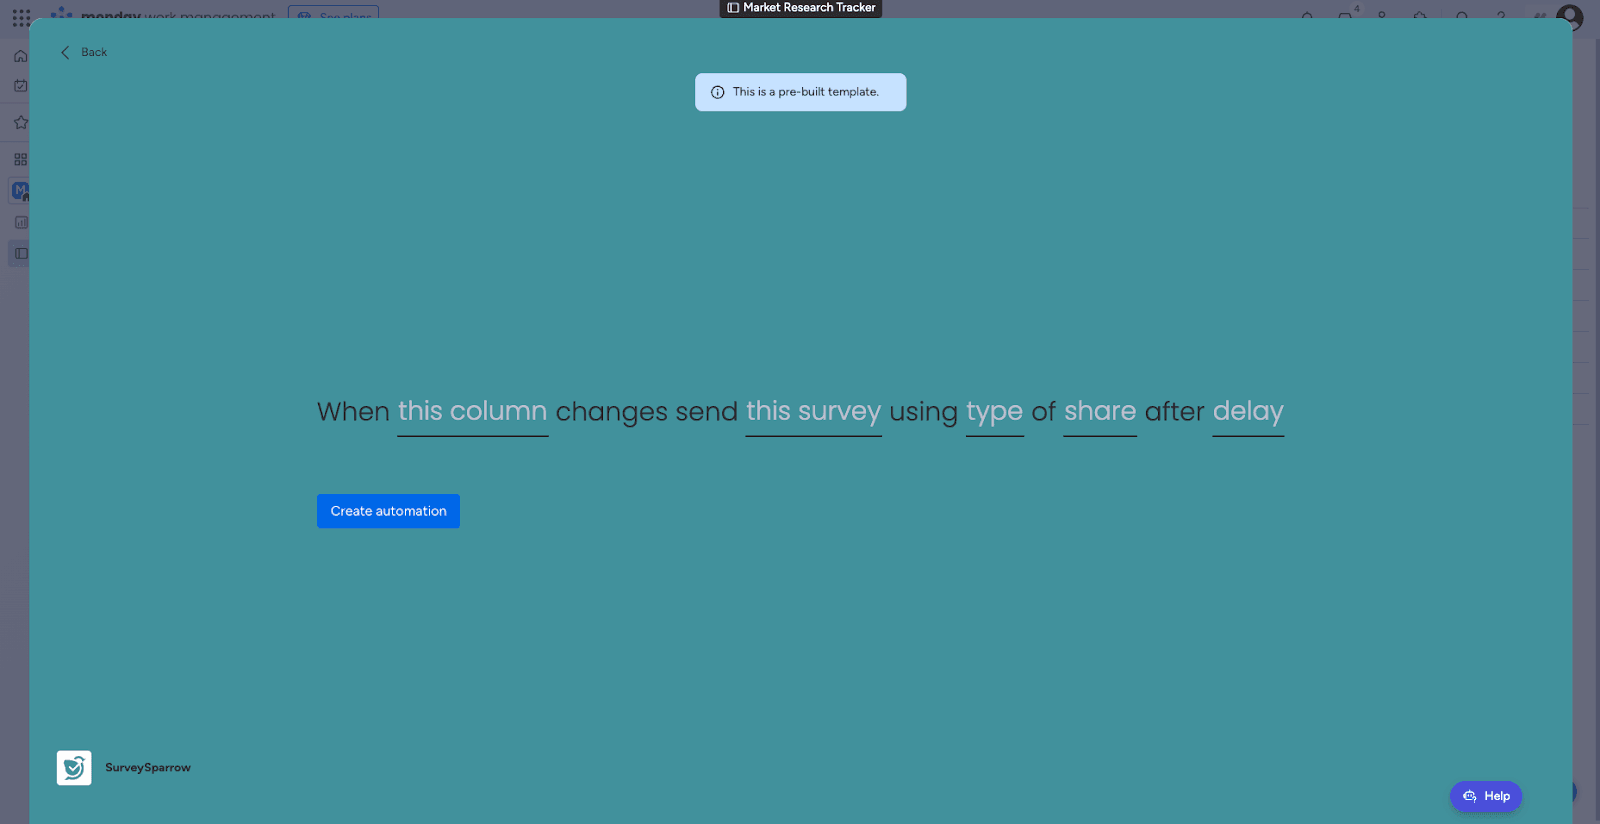Go Back to the previous screen
The image size is (1600, 824).
point(84,52)
